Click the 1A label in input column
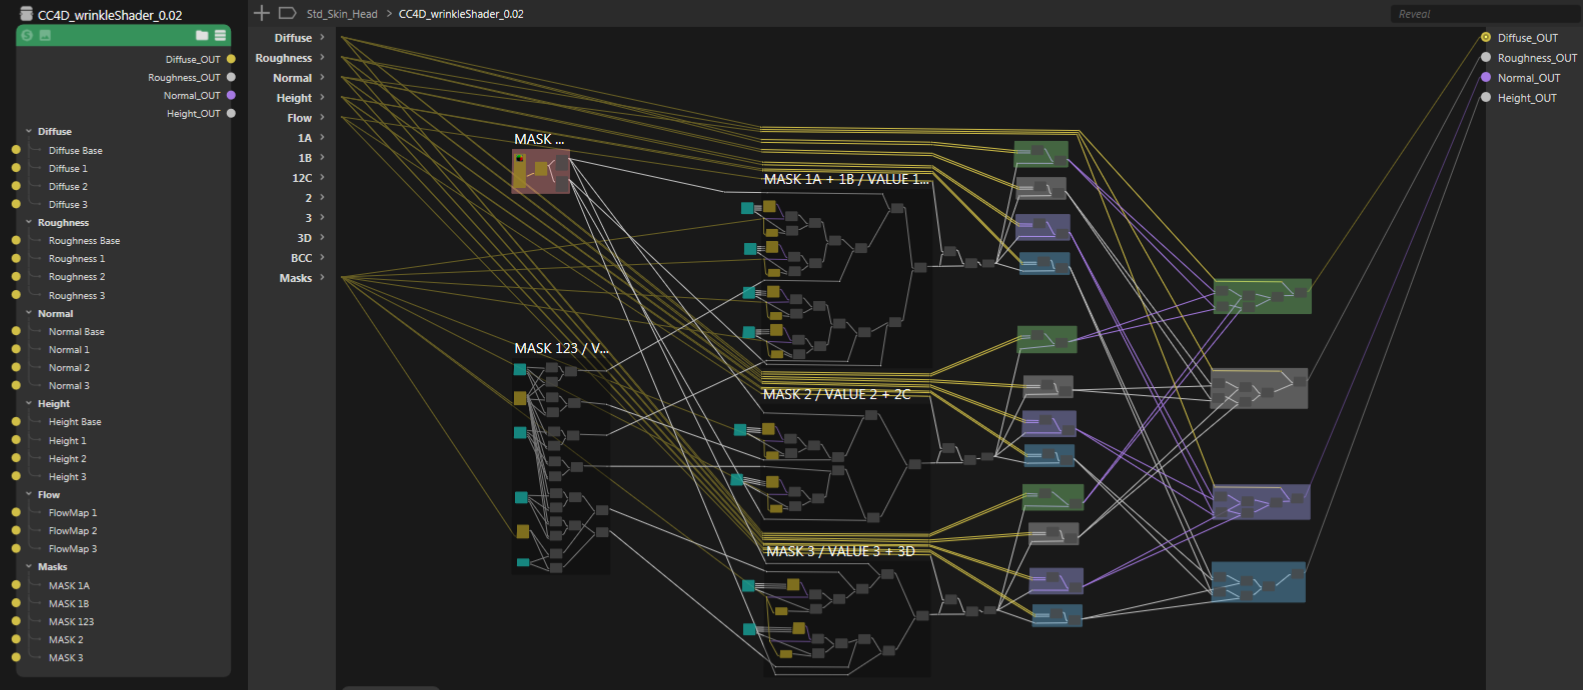 305,138
